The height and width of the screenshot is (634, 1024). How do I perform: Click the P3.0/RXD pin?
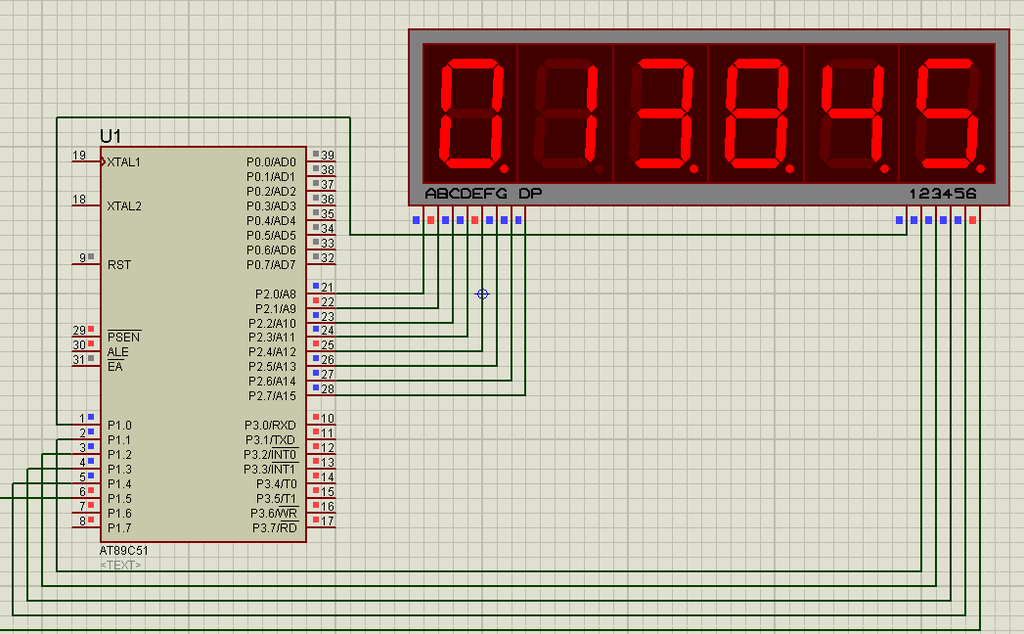pyautogui.click(x=270, y=425)
